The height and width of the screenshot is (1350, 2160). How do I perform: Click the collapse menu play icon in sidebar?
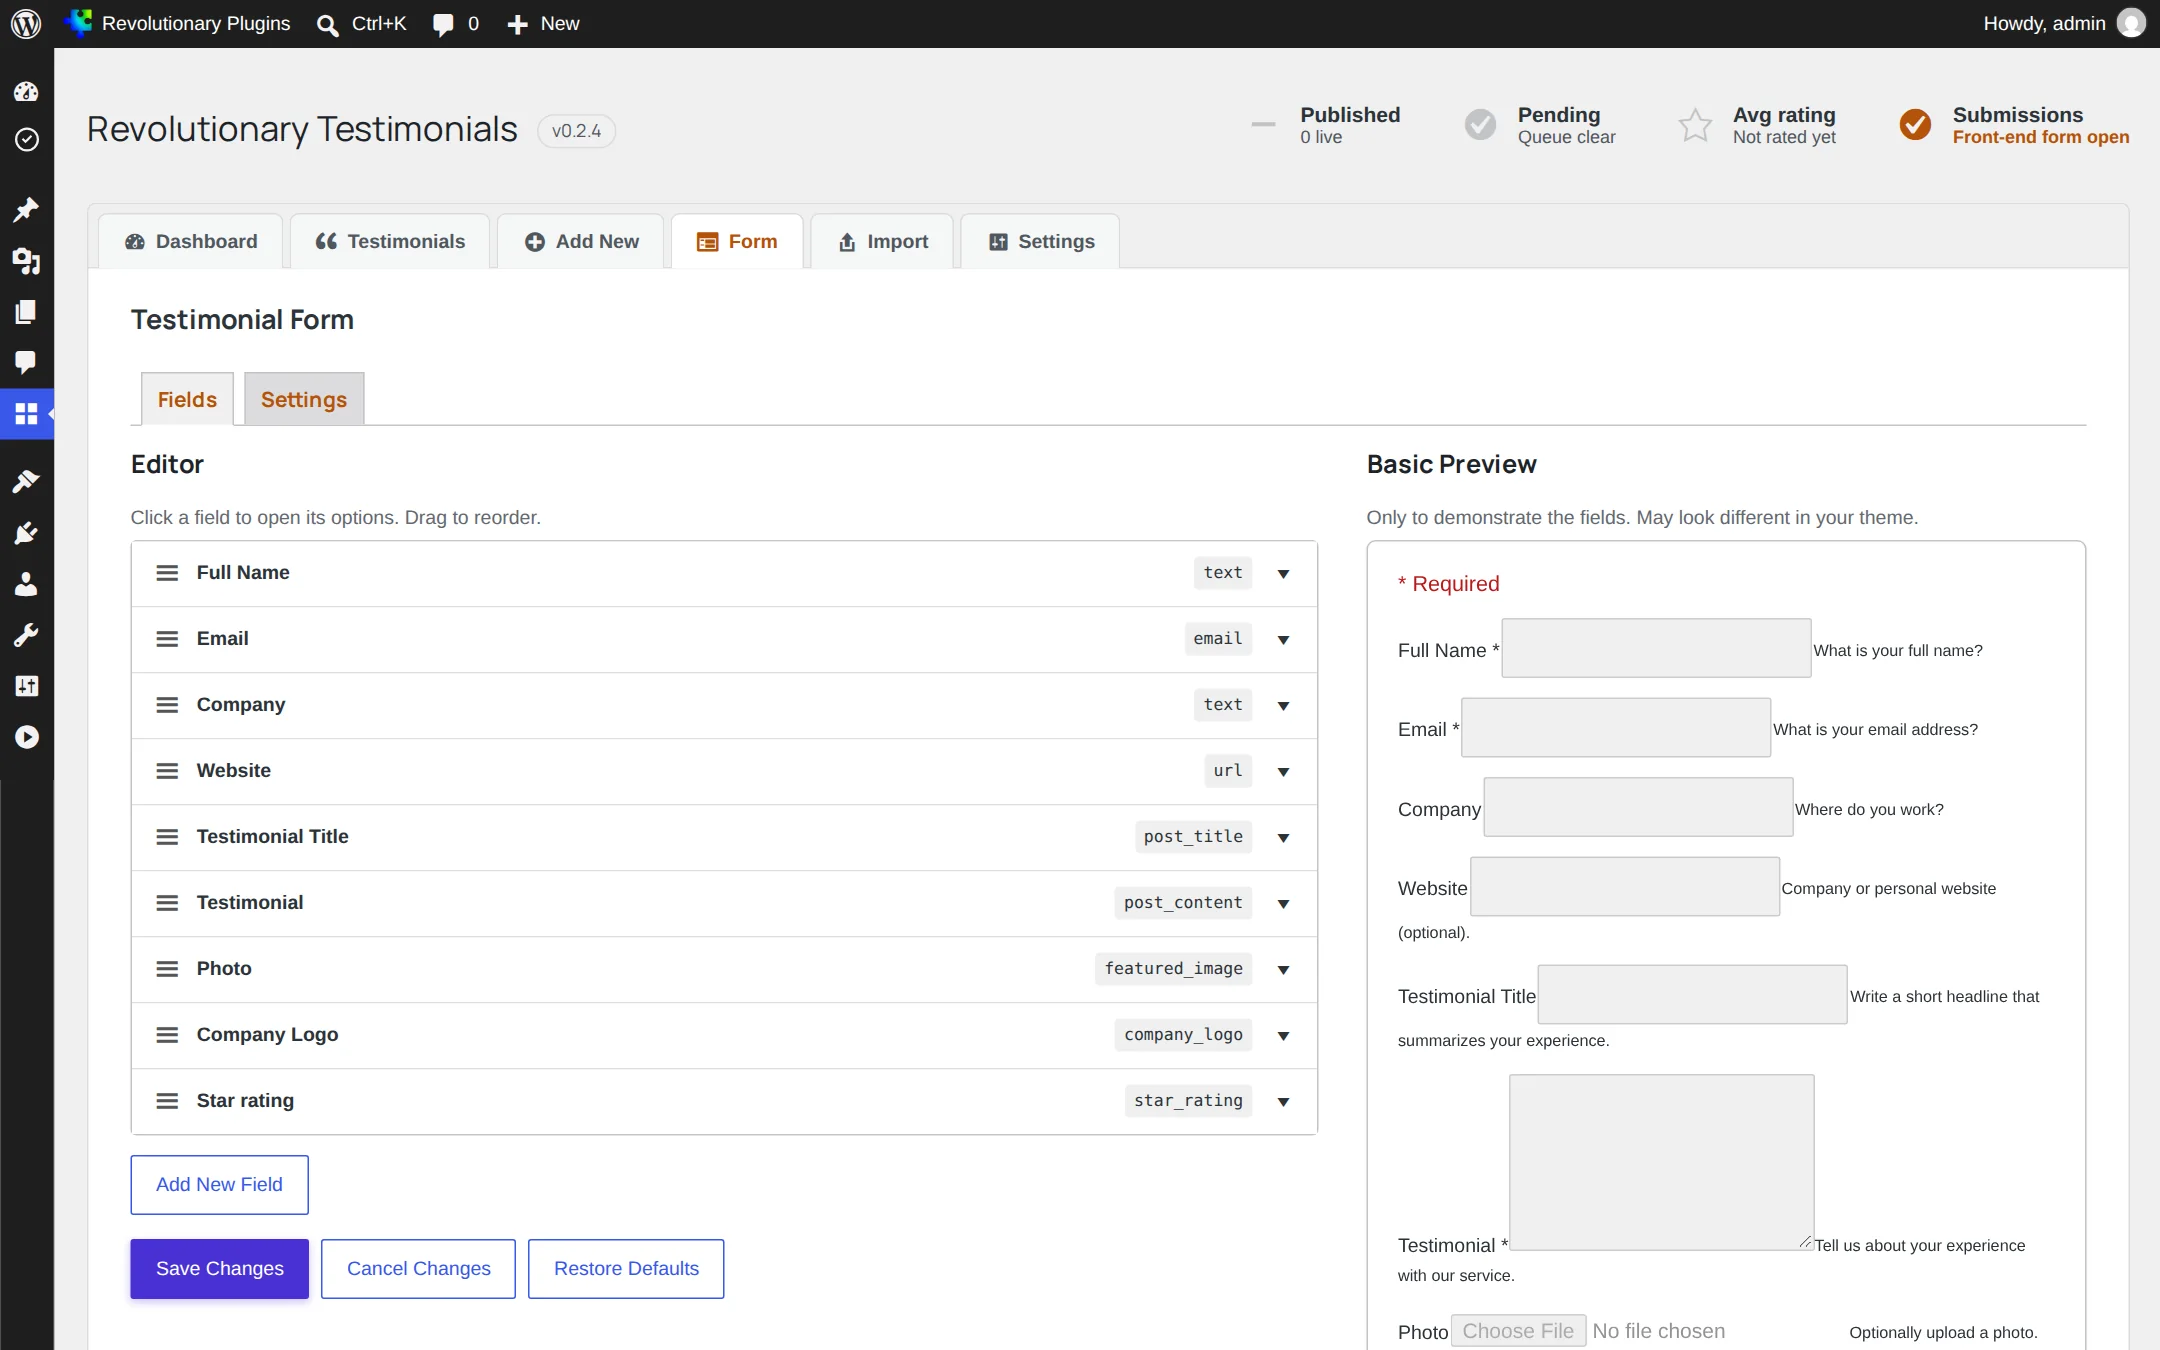26,737
